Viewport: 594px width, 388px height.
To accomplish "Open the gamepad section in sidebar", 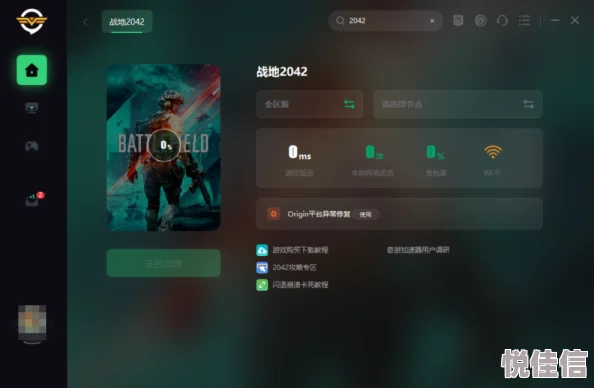I will [x=32, y=146].
